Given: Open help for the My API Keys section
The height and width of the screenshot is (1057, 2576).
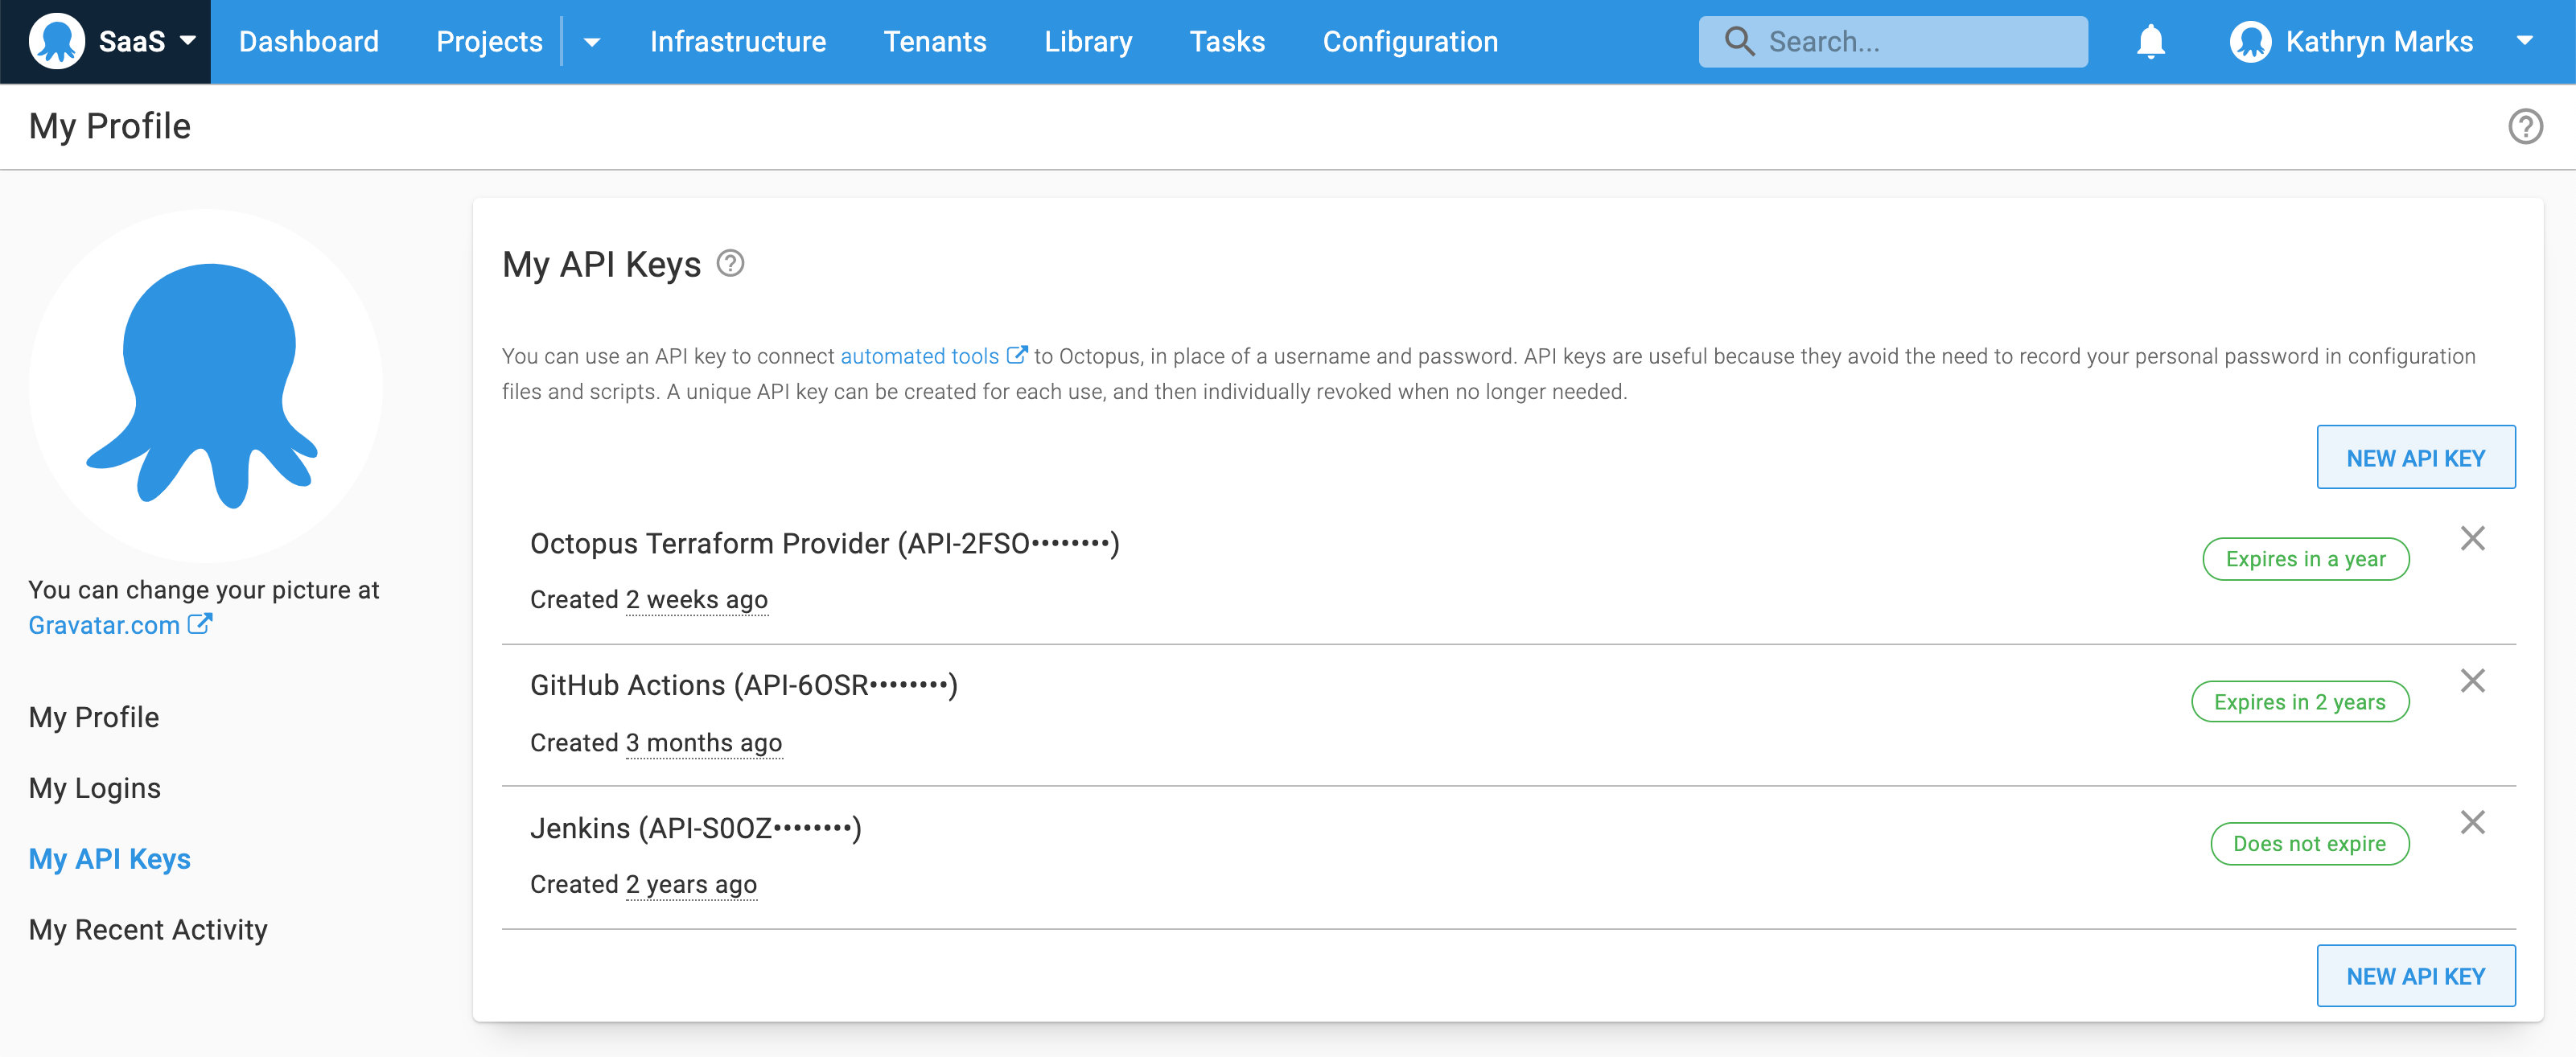Looking at the screenshot, I should [x=730, y=263].
